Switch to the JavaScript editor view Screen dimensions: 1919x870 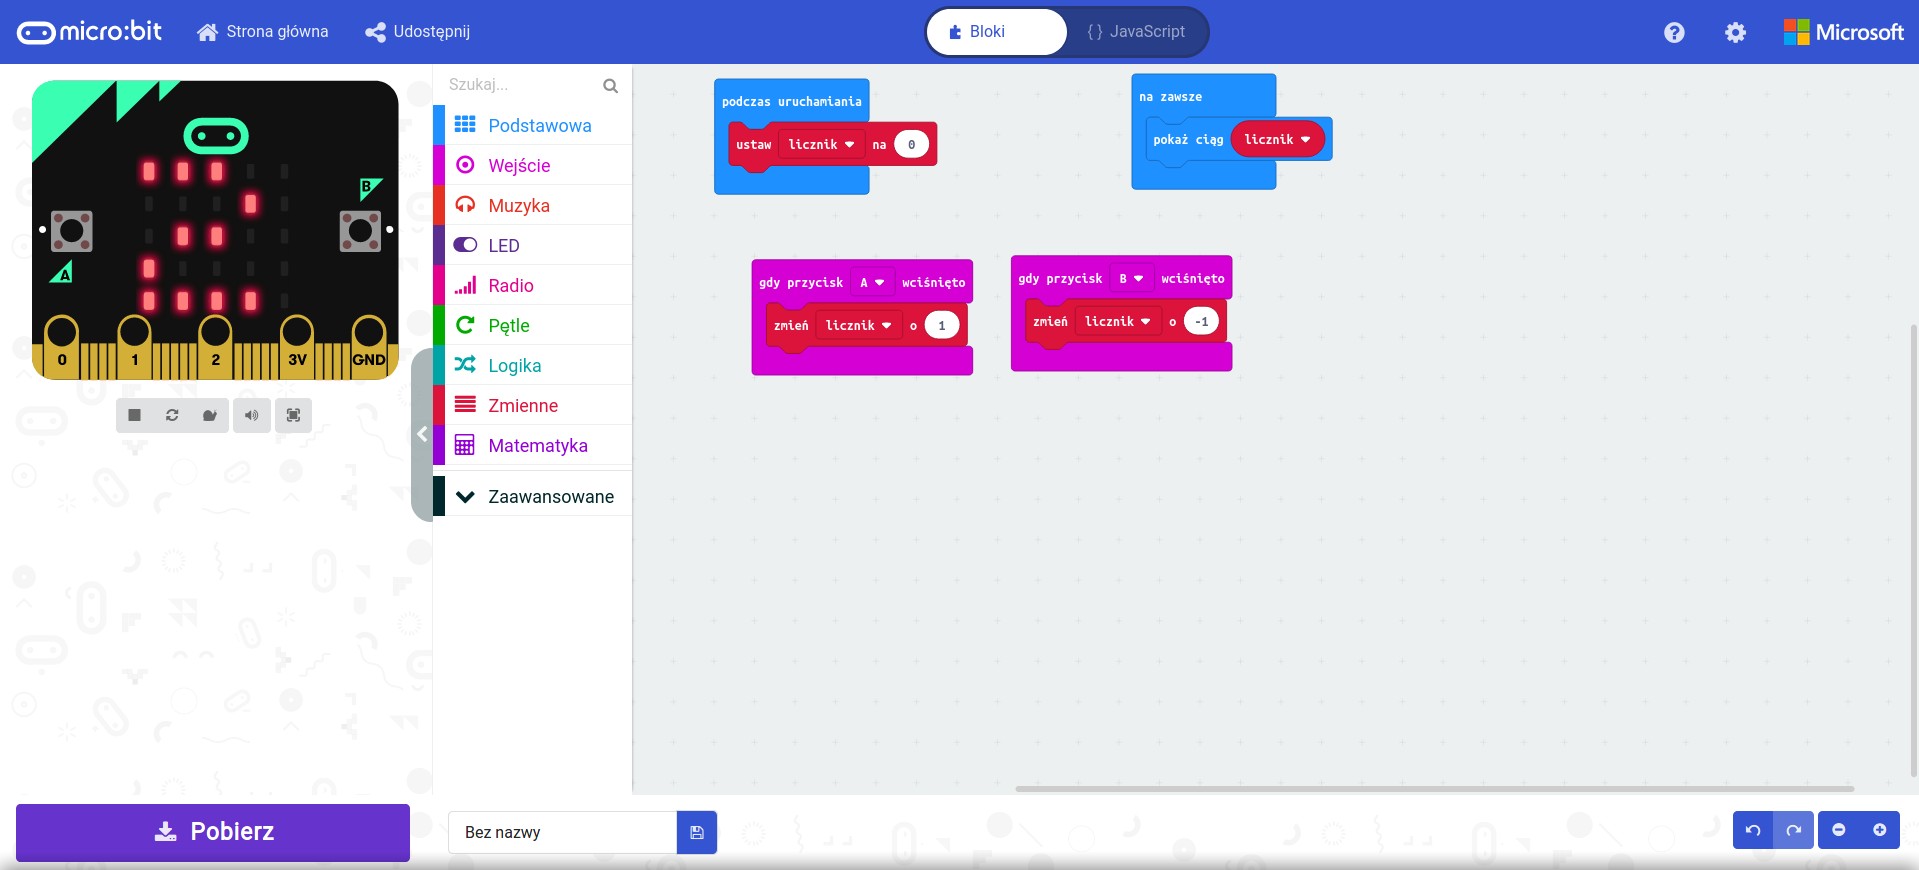(x=1136, y=32)
